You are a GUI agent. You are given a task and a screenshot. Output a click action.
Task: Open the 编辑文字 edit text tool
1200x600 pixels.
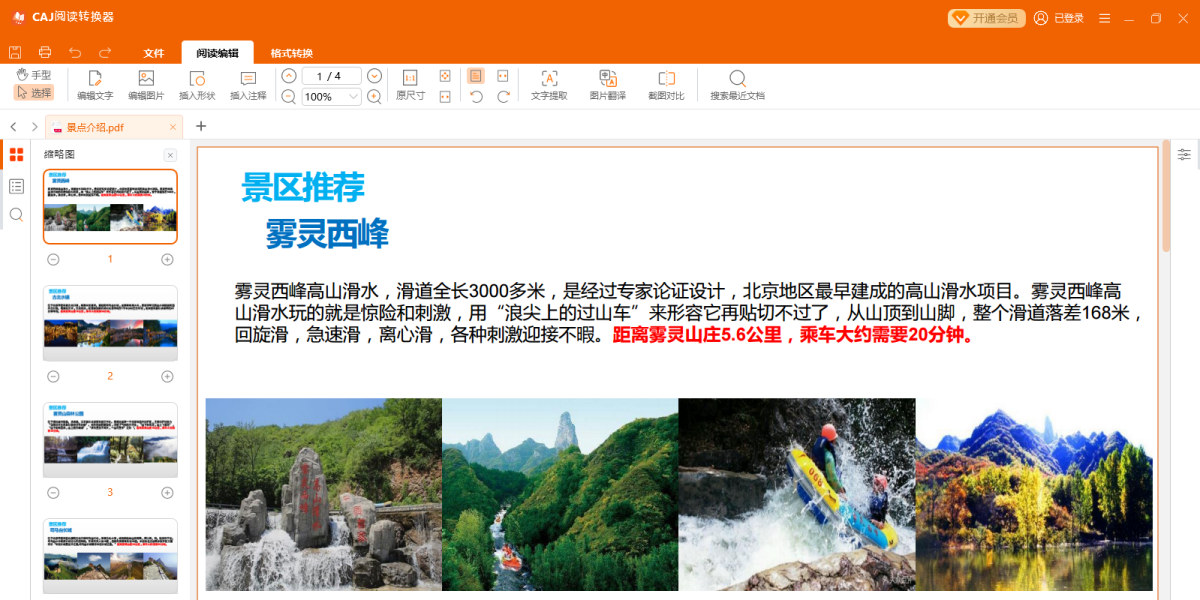point(95,85)
